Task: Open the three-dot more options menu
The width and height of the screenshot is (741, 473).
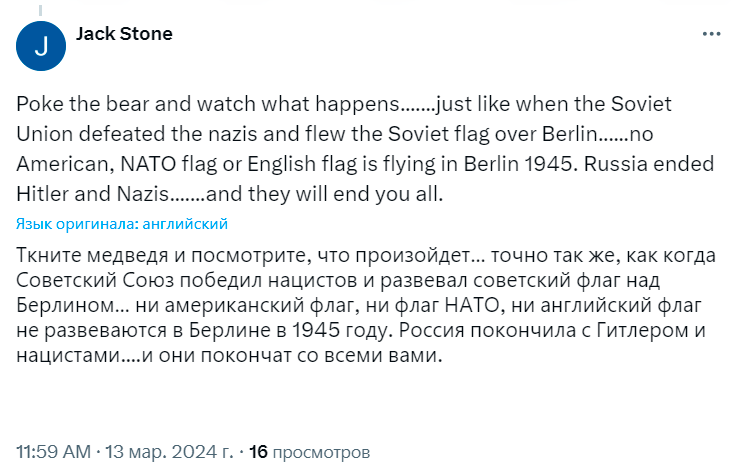Action: (711, 34)
